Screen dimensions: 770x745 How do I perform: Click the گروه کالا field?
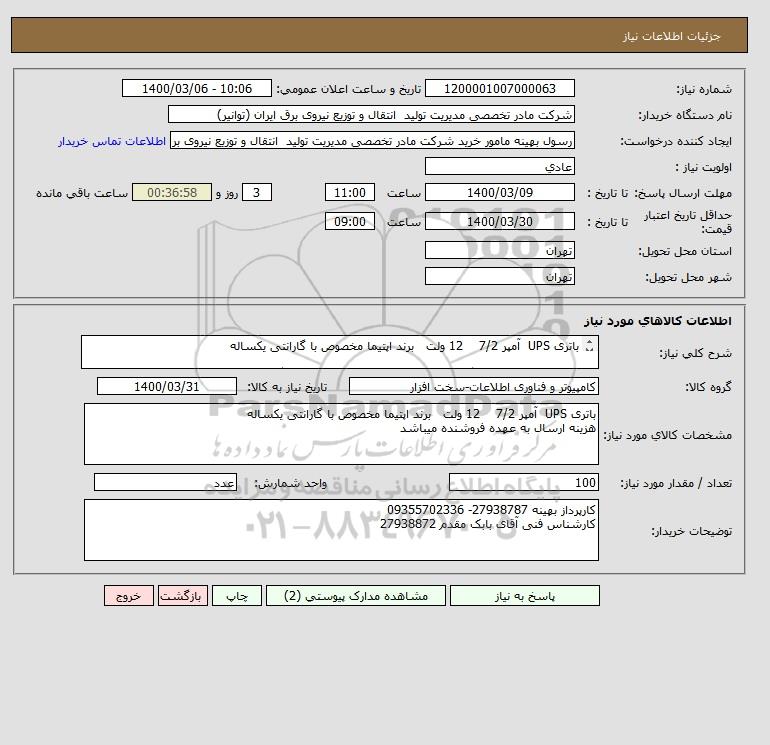coord(473,386)
